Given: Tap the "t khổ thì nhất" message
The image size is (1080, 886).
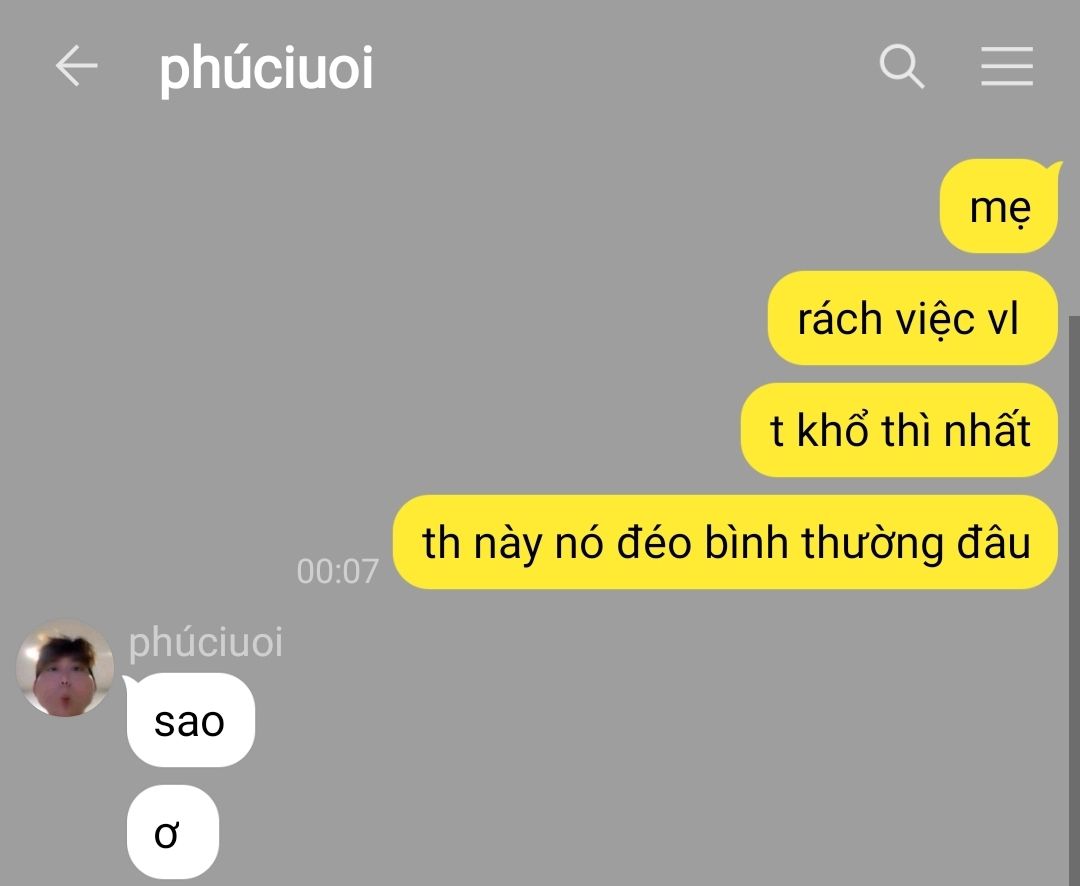Looking at the screenshot, I should pos(899,430).
